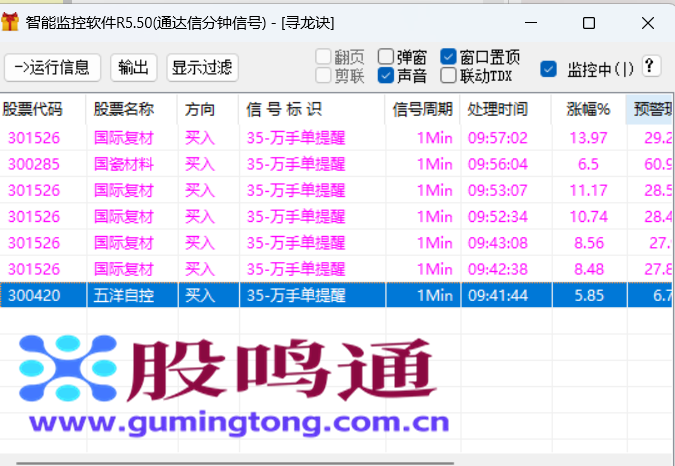
Task: Click the 方向 column header
Action: tap(208, 109)
